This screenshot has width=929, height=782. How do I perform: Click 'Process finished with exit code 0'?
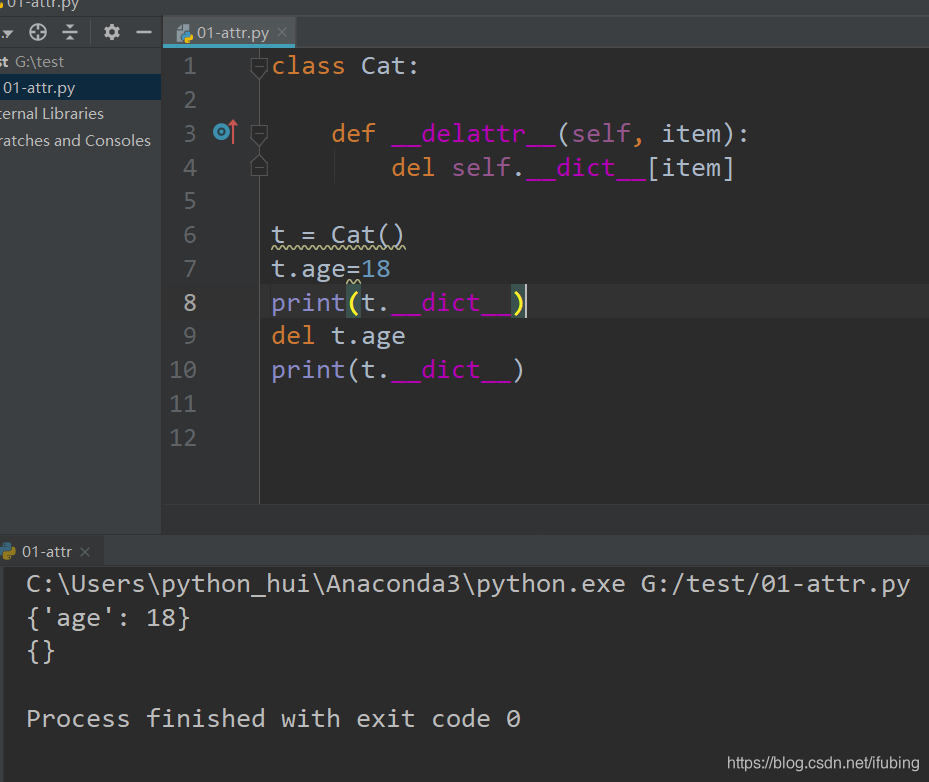click(x=274, y=719)
